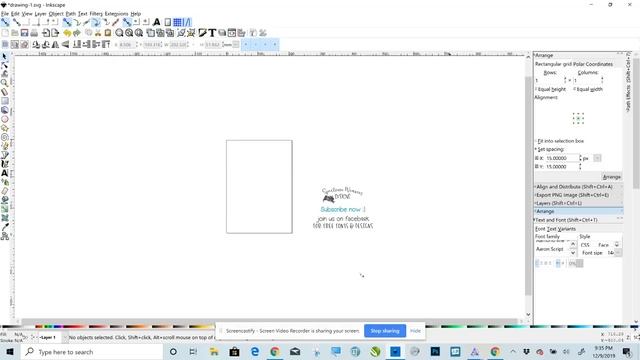Viewport: 640px width, 360px height.
Task: Select the Zoom tool in toolbox
Action: click(4, 83)
